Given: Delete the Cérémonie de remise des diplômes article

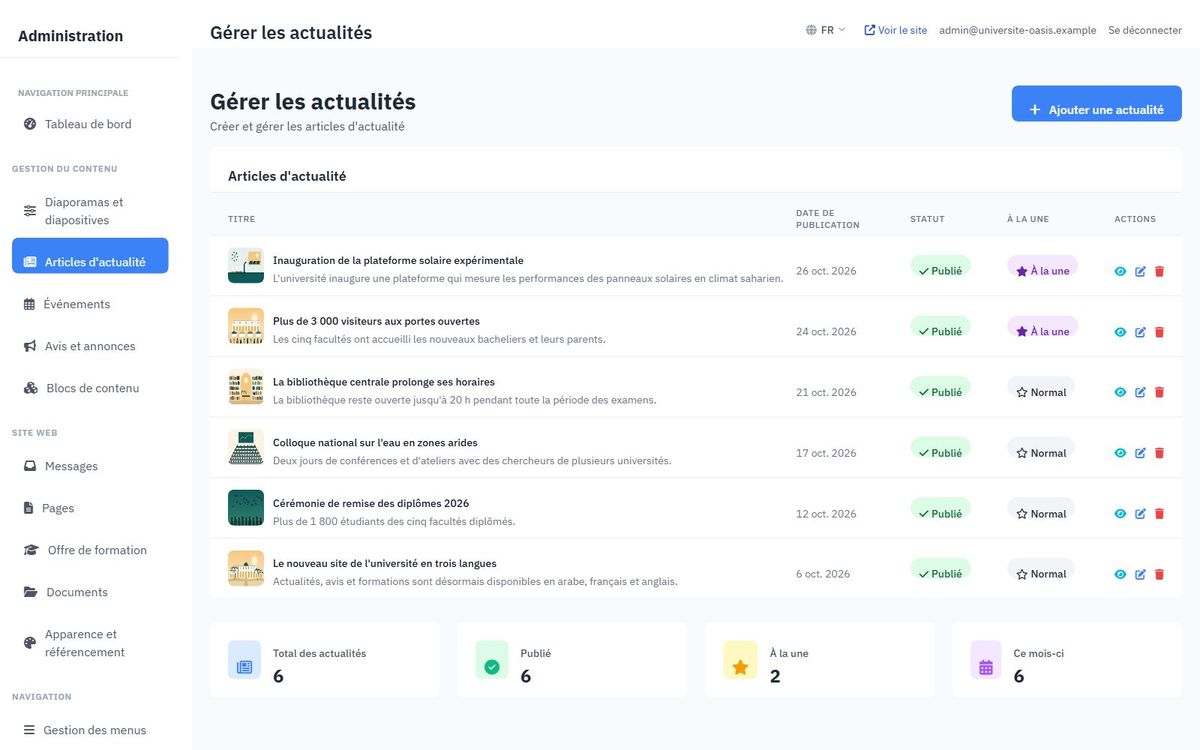Looking at the screenshot, I should (x=1159, y=514).
